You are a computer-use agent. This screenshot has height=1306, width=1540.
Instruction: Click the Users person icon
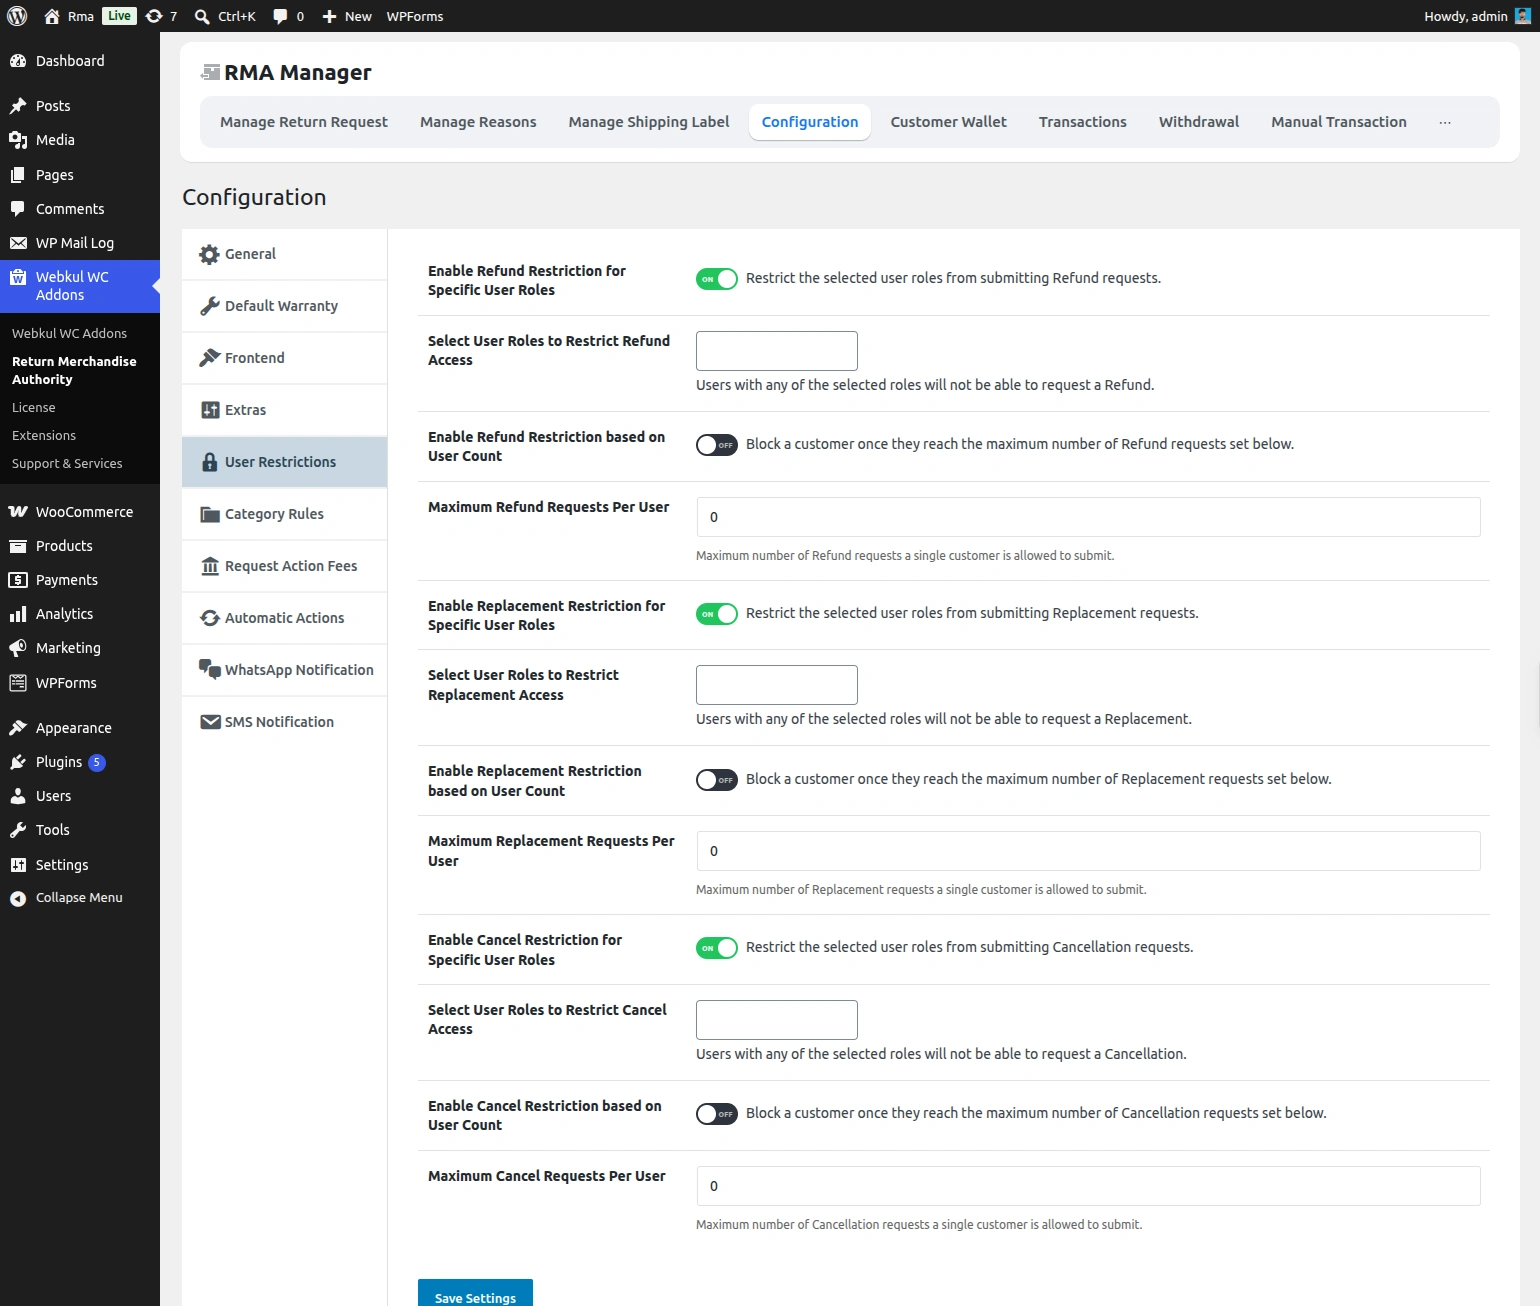click(18, 796)
